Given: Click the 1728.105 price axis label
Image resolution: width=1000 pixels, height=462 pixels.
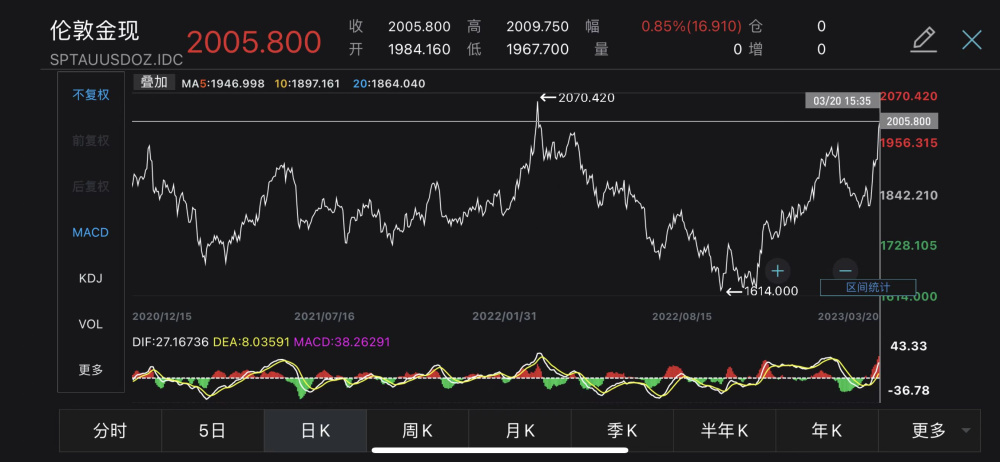Looking at the screenshot, I should tap(909, 246).
